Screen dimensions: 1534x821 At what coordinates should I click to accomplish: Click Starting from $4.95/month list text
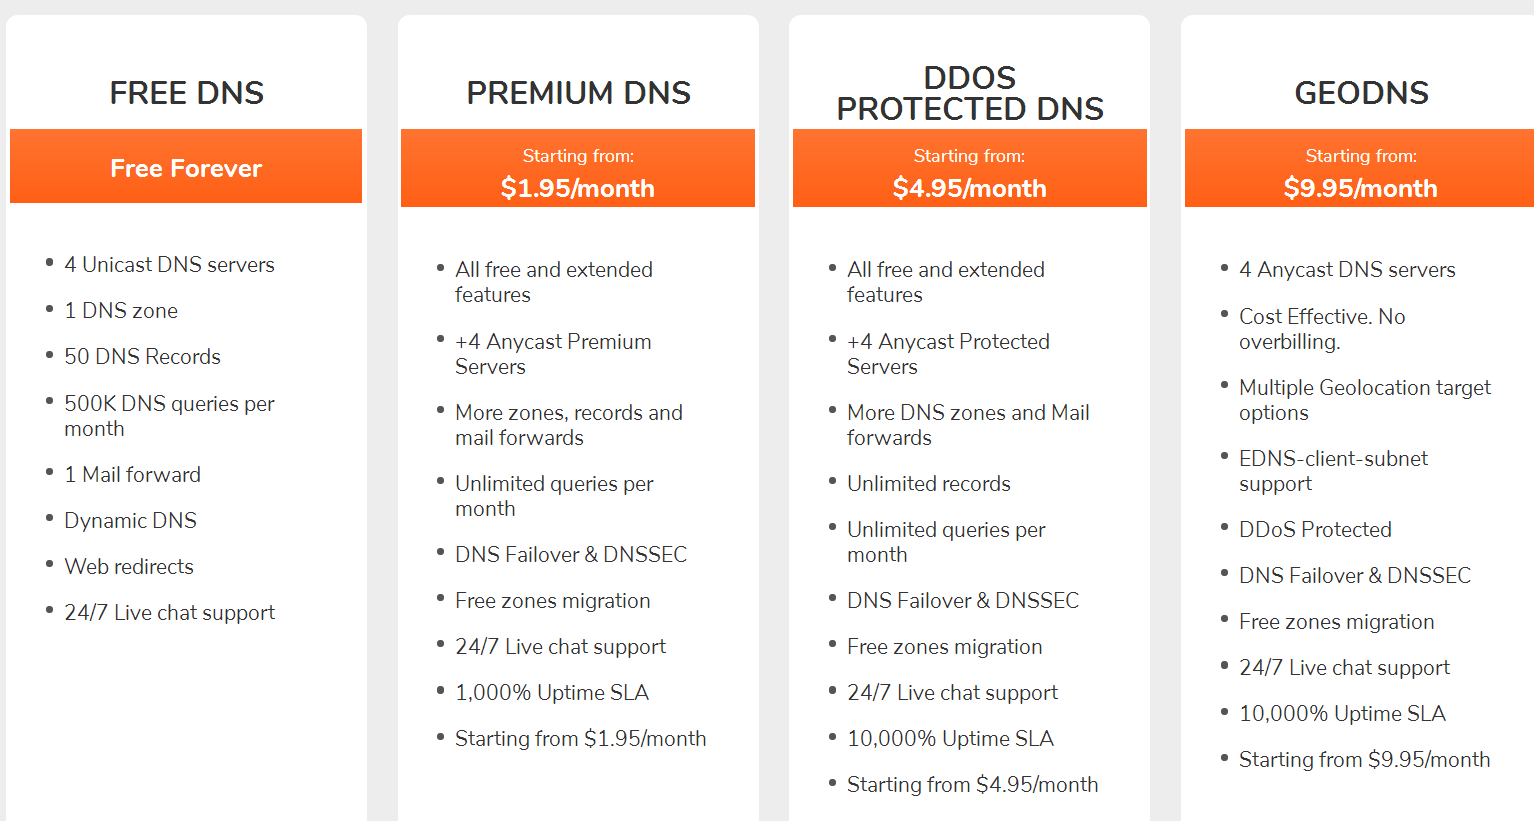(x=972, y=785)
